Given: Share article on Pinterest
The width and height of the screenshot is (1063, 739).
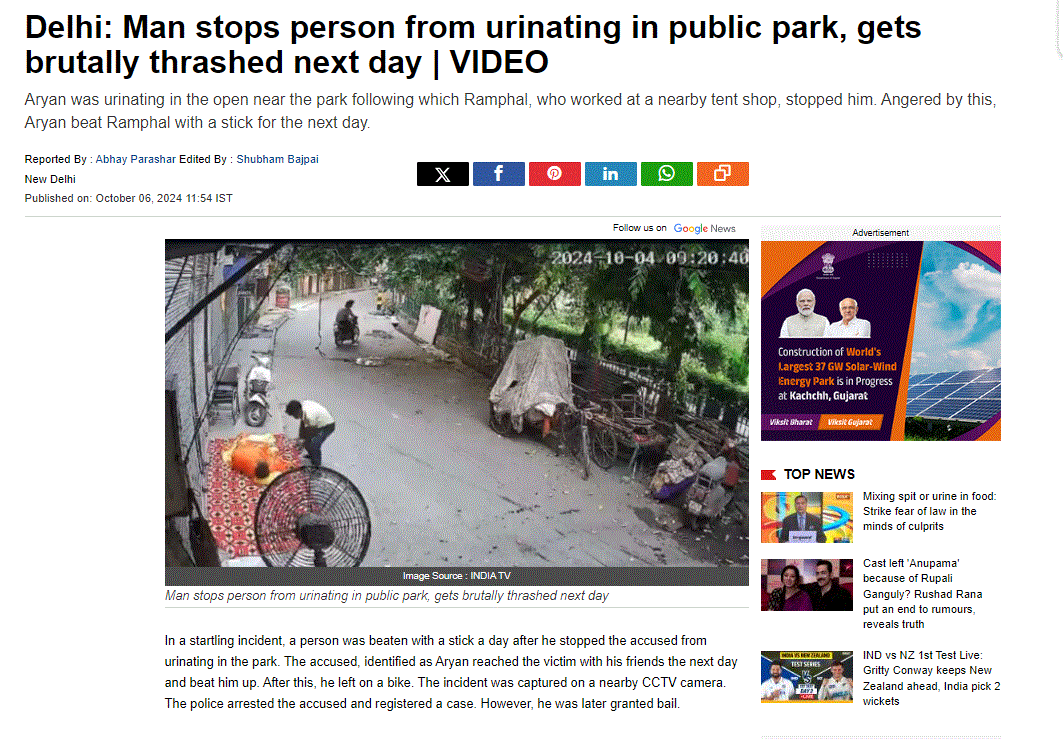Looking at the screenshot, I should 555,174.
